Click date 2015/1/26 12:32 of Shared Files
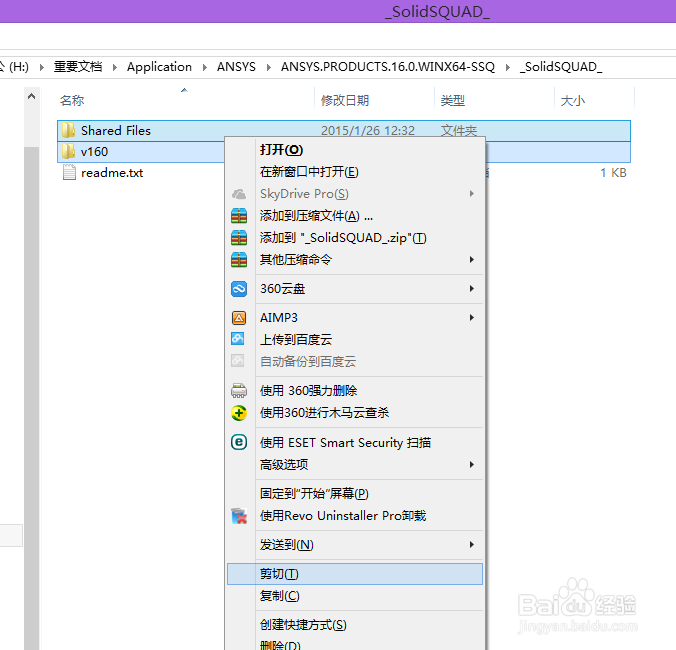The height and width of the screenshot is (650, 676). tap(368, 130)
